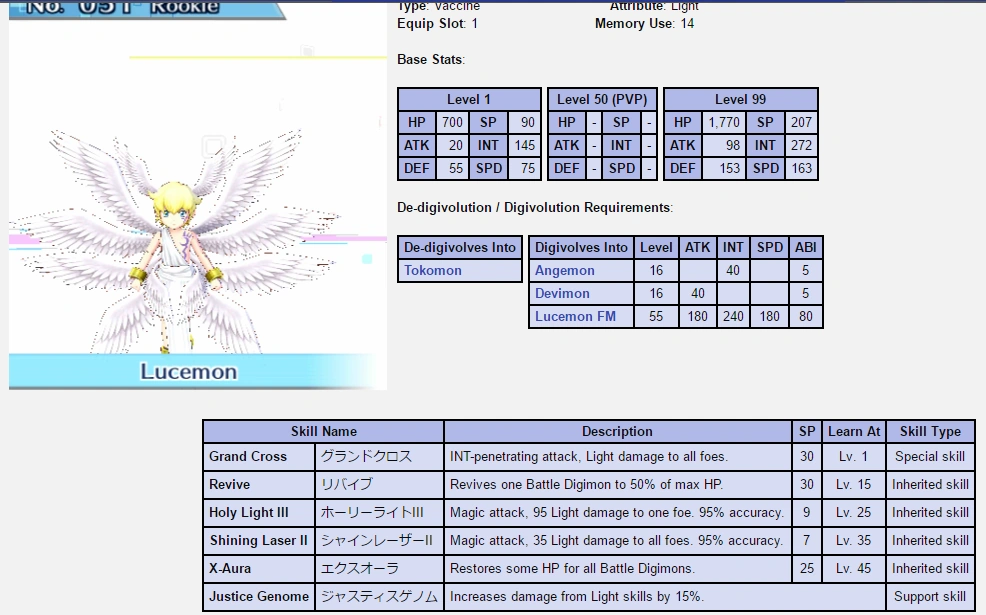The width and height of the screenshot is (986, 615).
Task: Click Holy Light III Lv. 25 cell
Action: pyautogui.click(x=854, y=512)
